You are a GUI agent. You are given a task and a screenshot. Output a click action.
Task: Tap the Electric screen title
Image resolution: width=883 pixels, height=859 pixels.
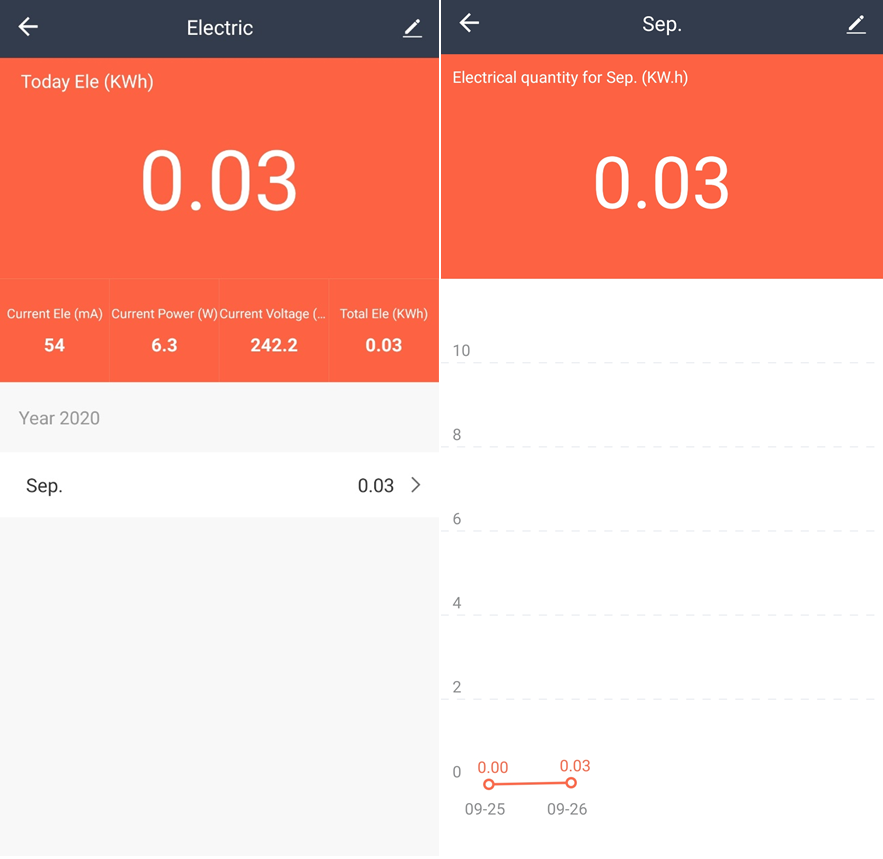[x=220, y=28]
